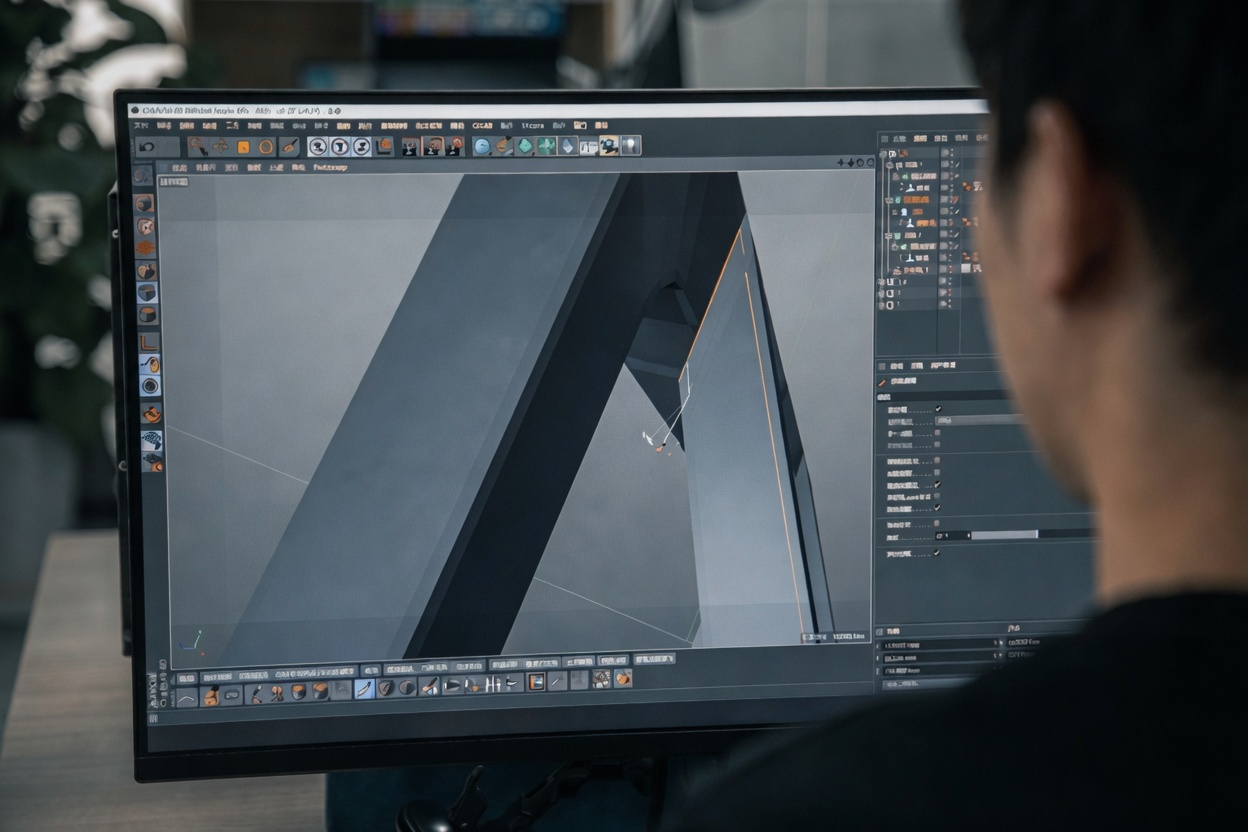Click the blue-grey deformer icon in top toolbar
The image size is (1248, 832).
[568, 147]
